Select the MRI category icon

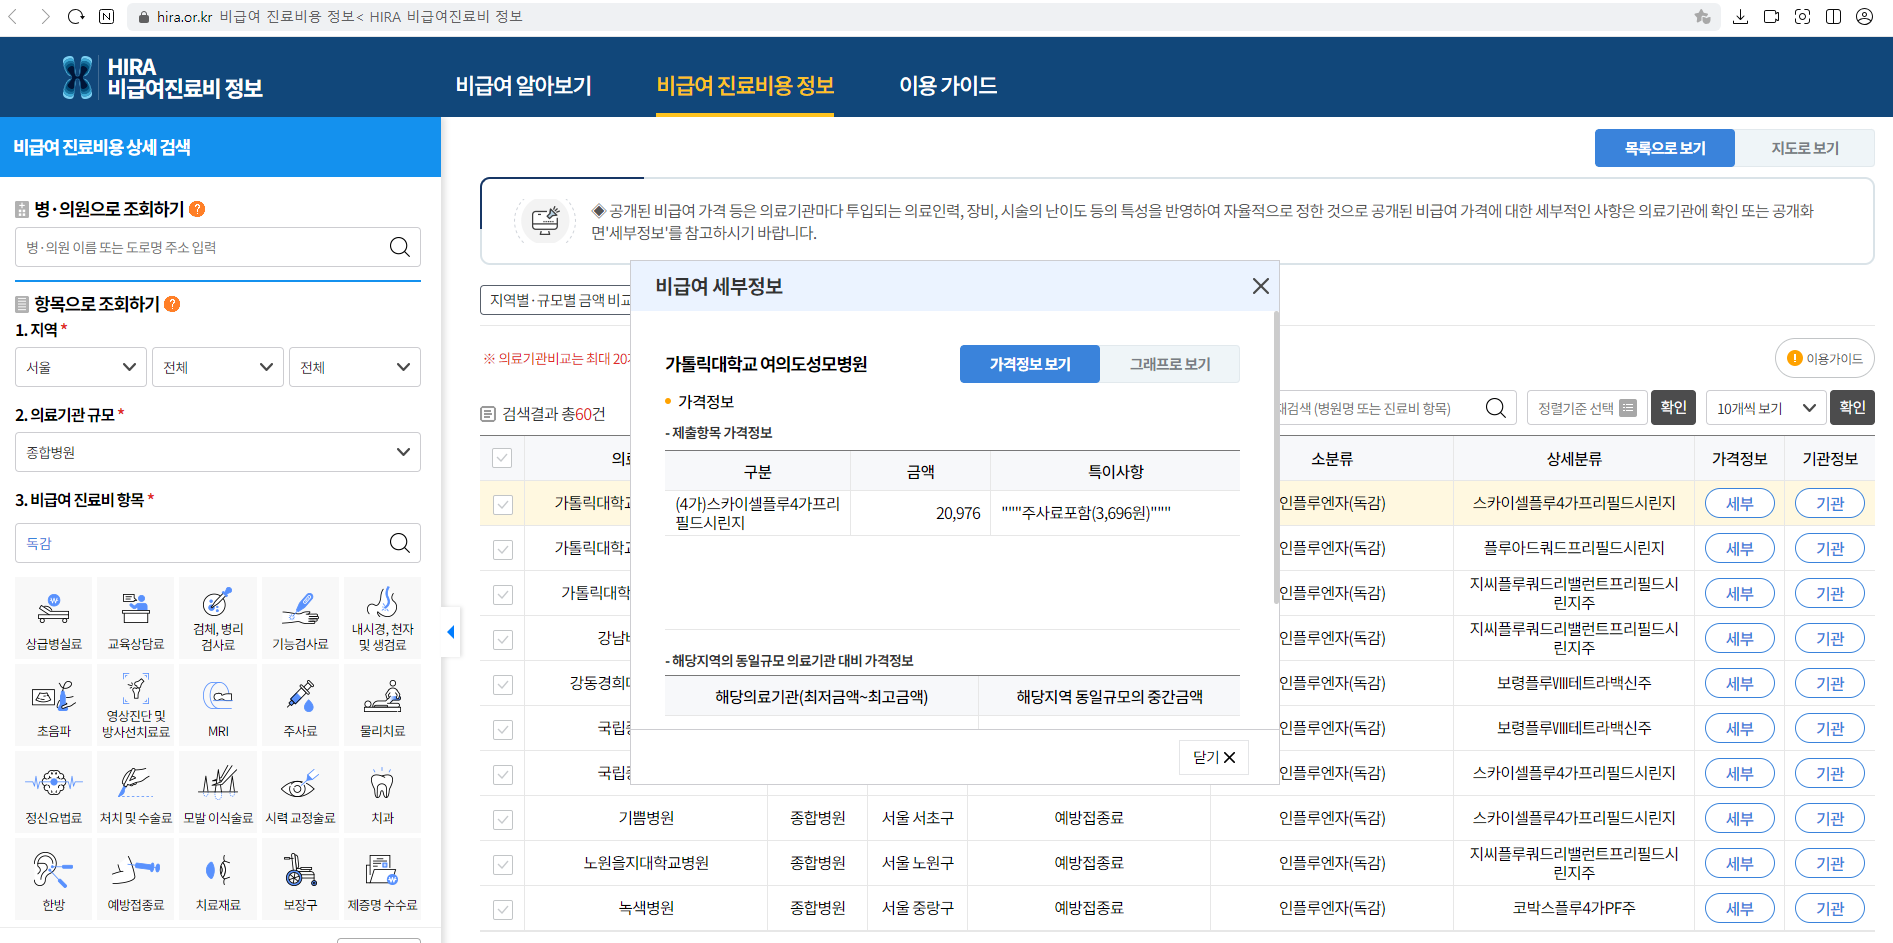[x=218, y=705]
